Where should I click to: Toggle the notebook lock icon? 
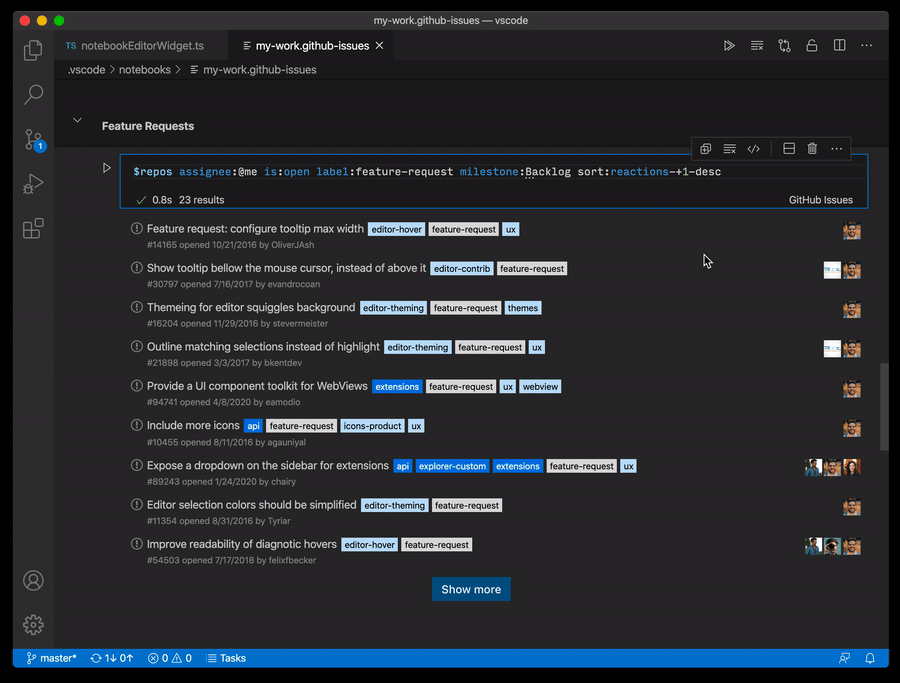click(812, 45)
